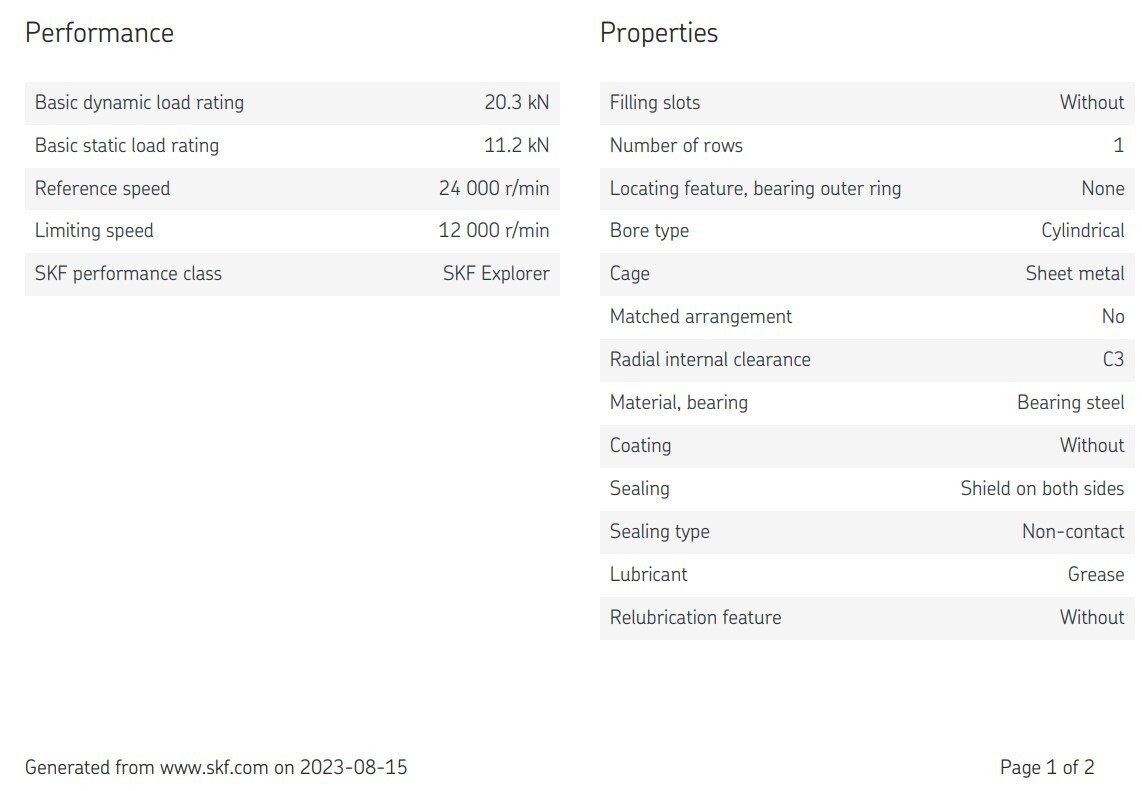Screen dimensions: 1142x791
Task: Click the SKF Explorer performance class value
Action: pyautogui.click(x=496, y=274)
